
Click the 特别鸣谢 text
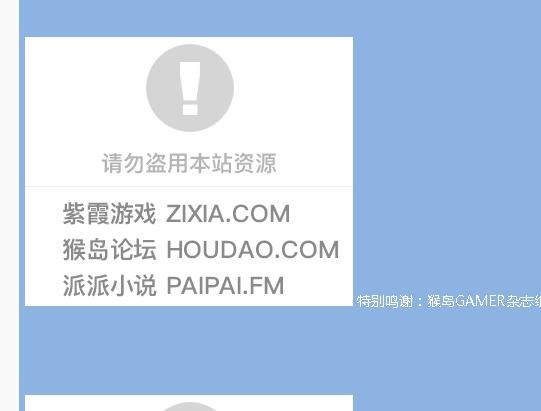tap(385, 301)
